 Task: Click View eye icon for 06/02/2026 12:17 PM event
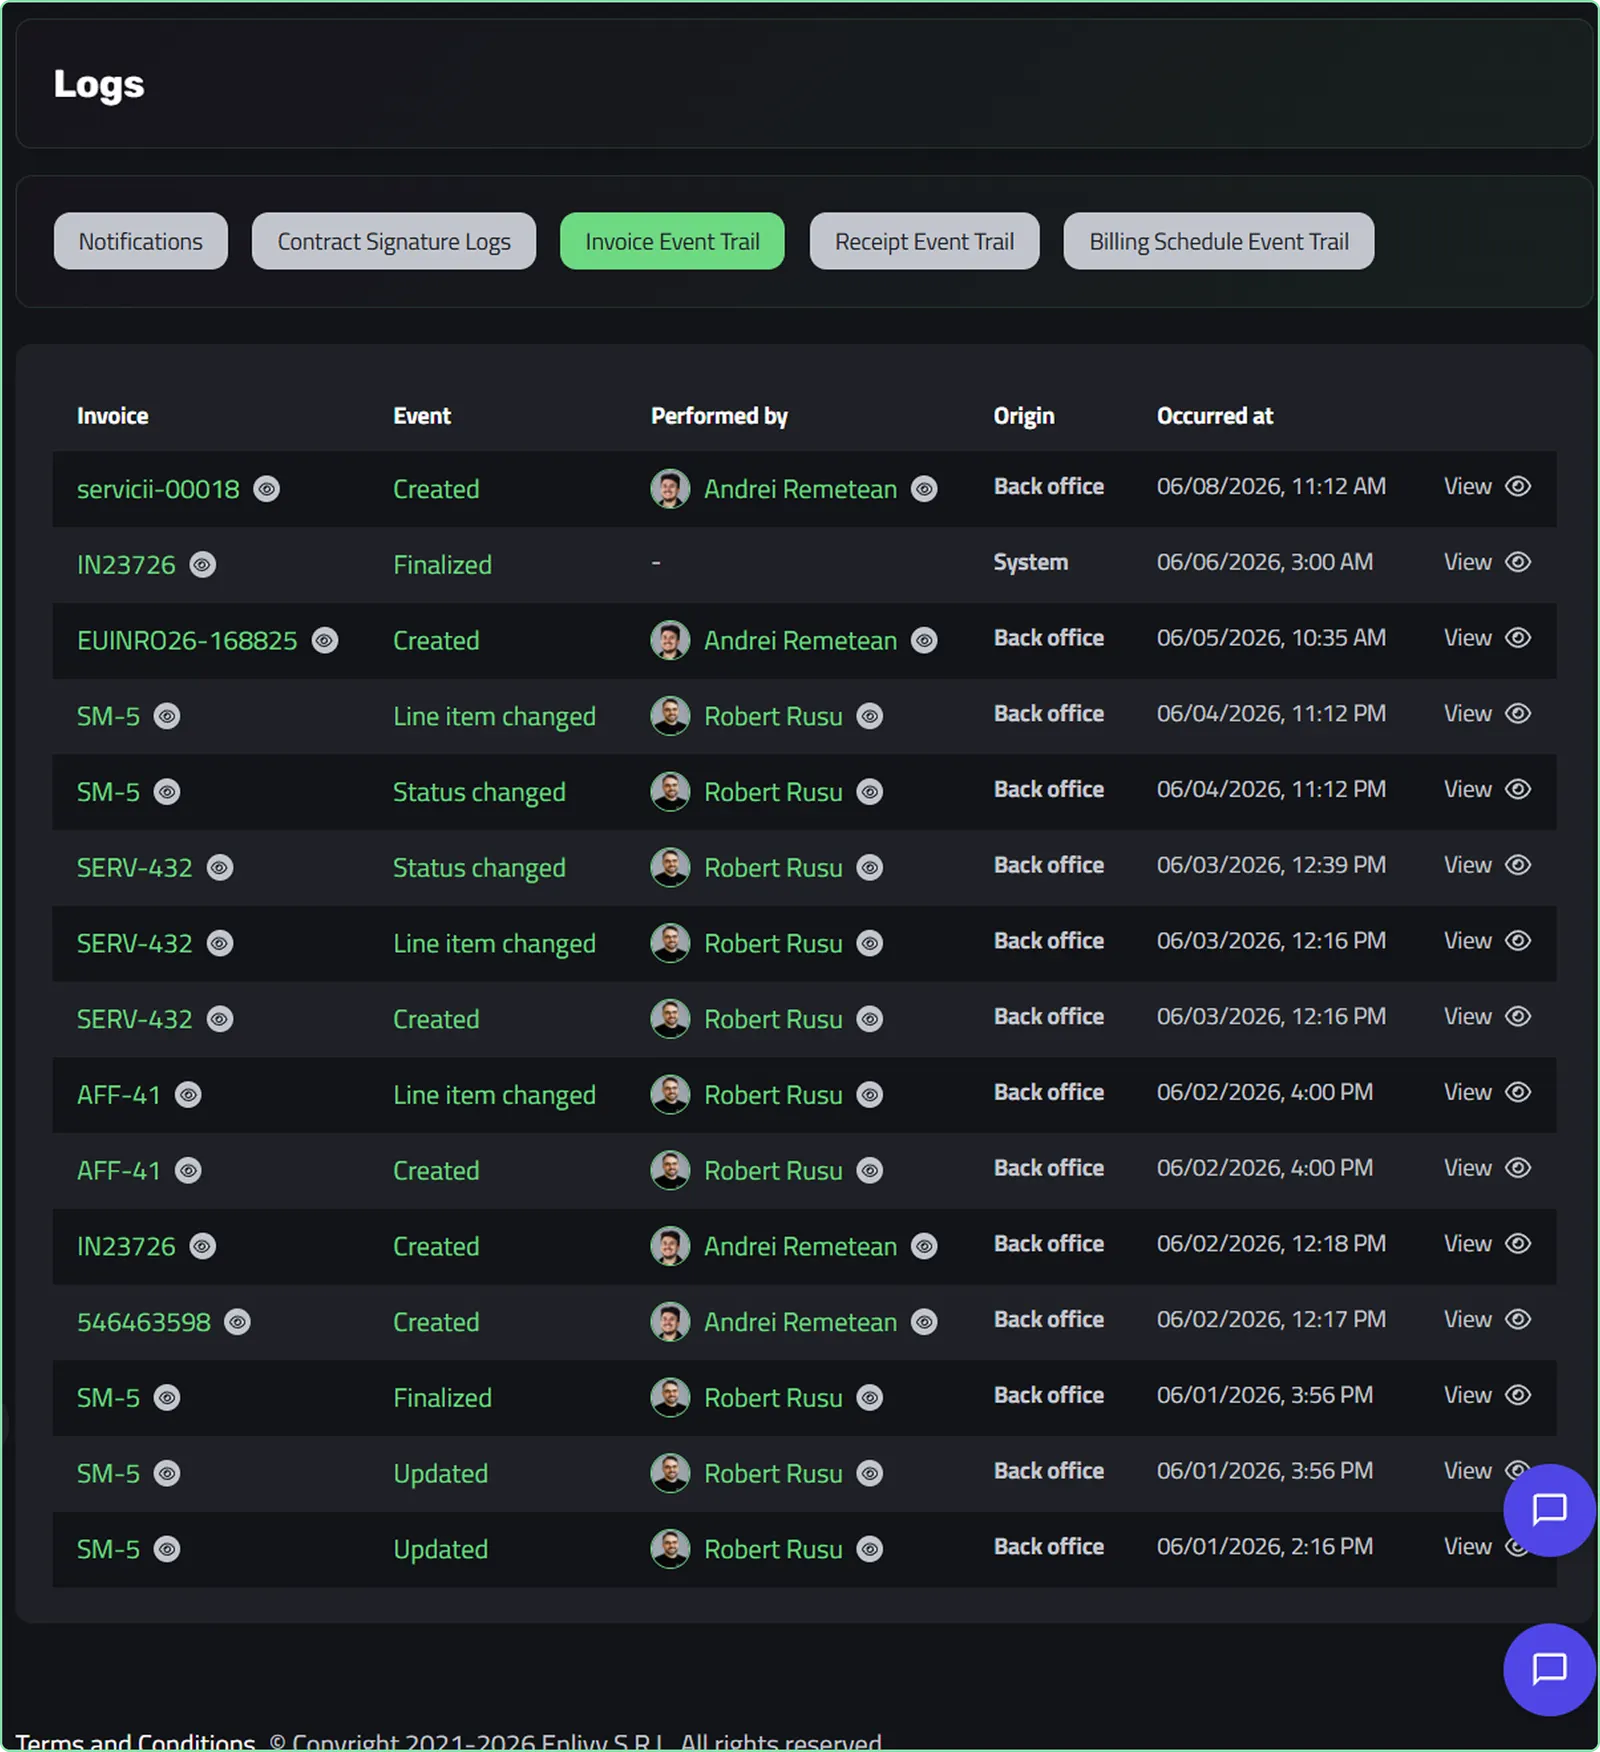coord(1518,1319)
